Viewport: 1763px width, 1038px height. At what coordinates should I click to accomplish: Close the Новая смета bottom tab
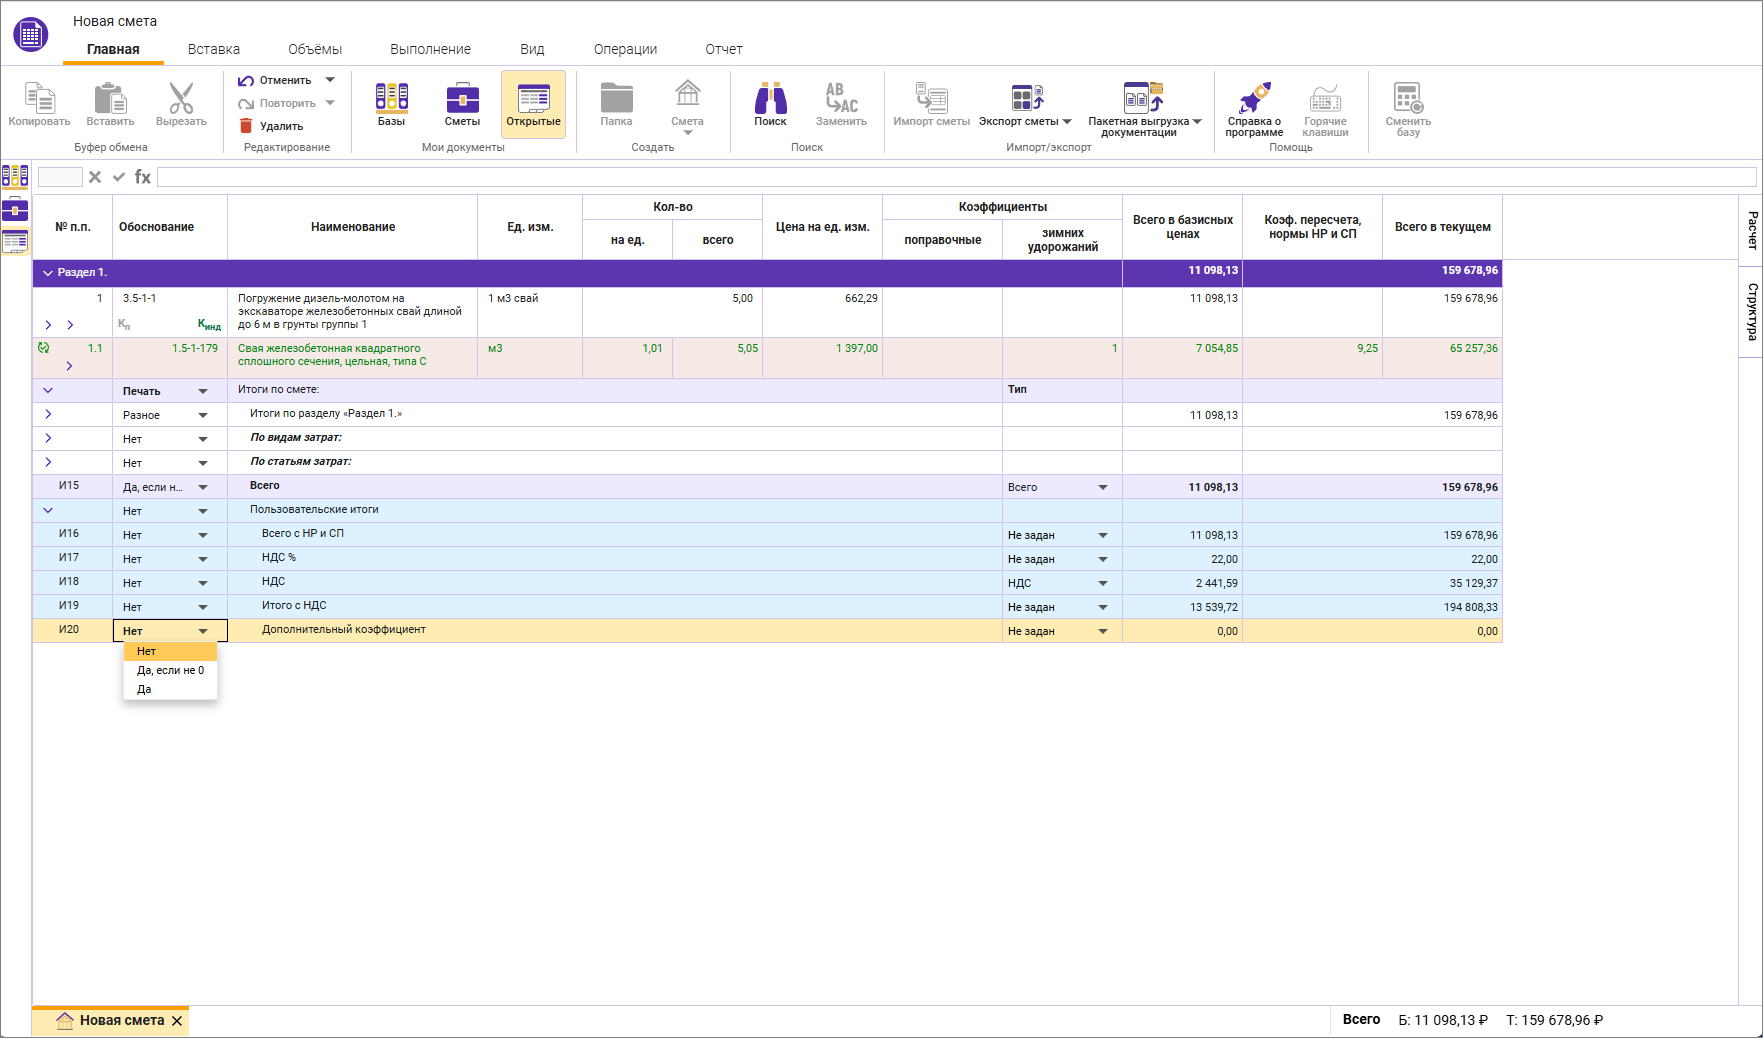(177, 1021)
